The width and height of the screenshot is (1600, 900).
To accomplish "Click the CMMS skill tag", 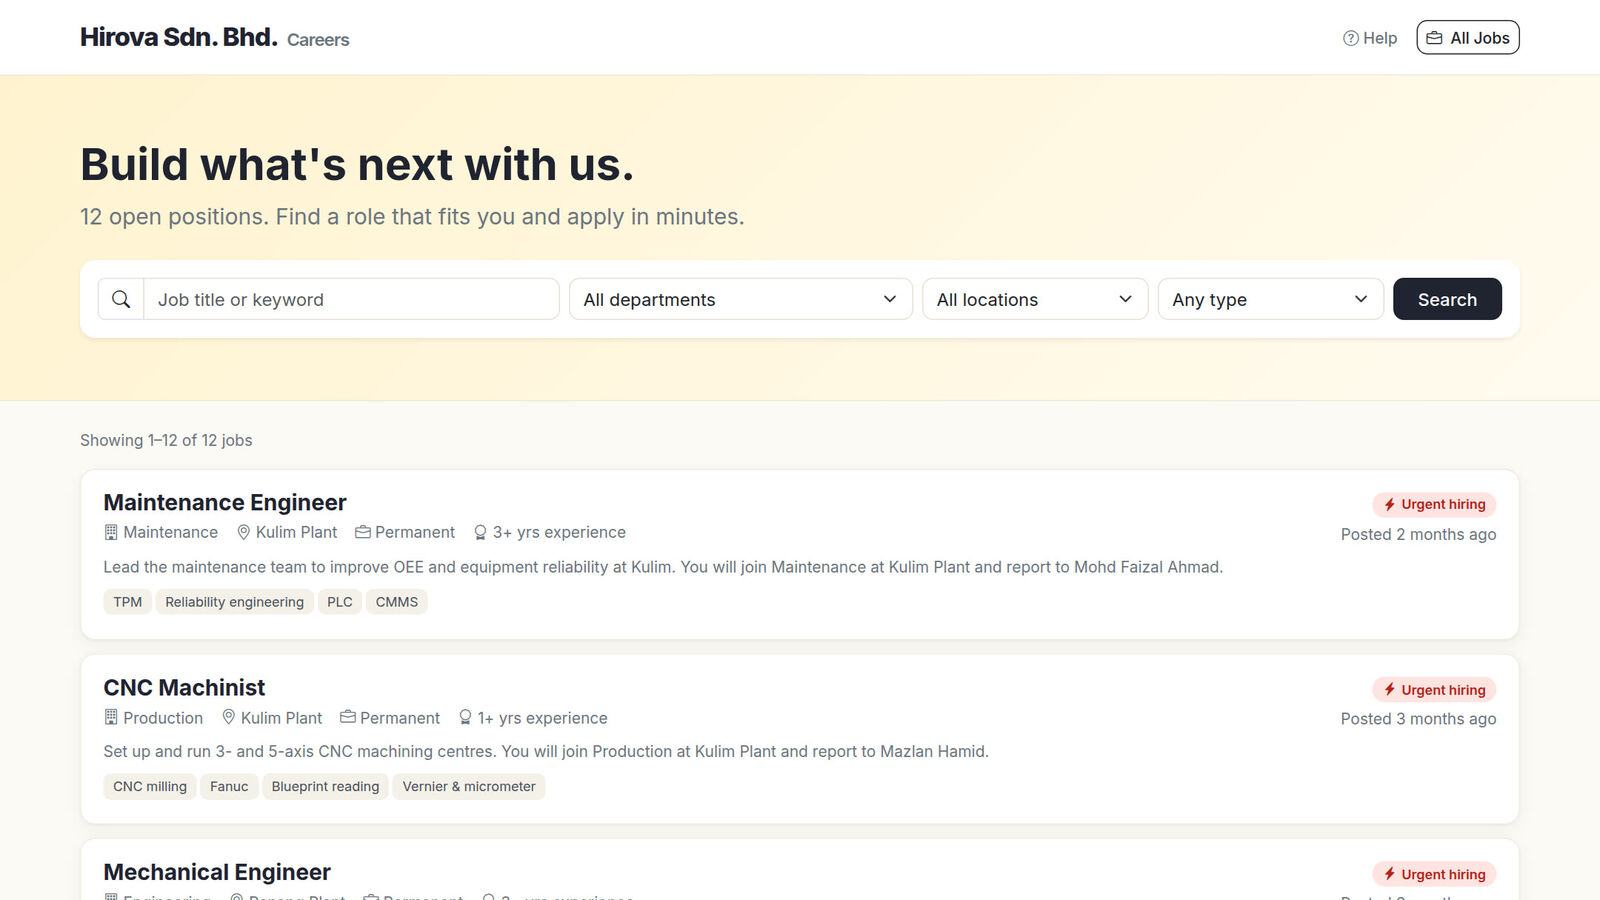I will click(x=397, y=602).
